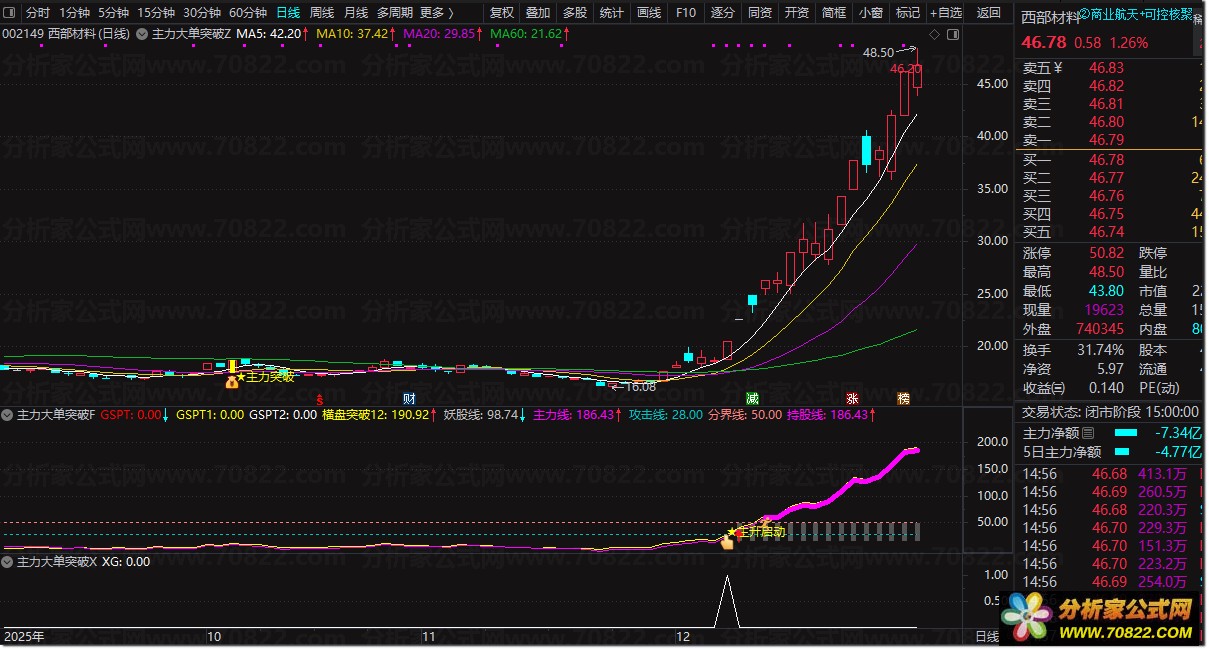The image size is (1209, 649).
Task: Click the 返回 back button
Action: 988,13
